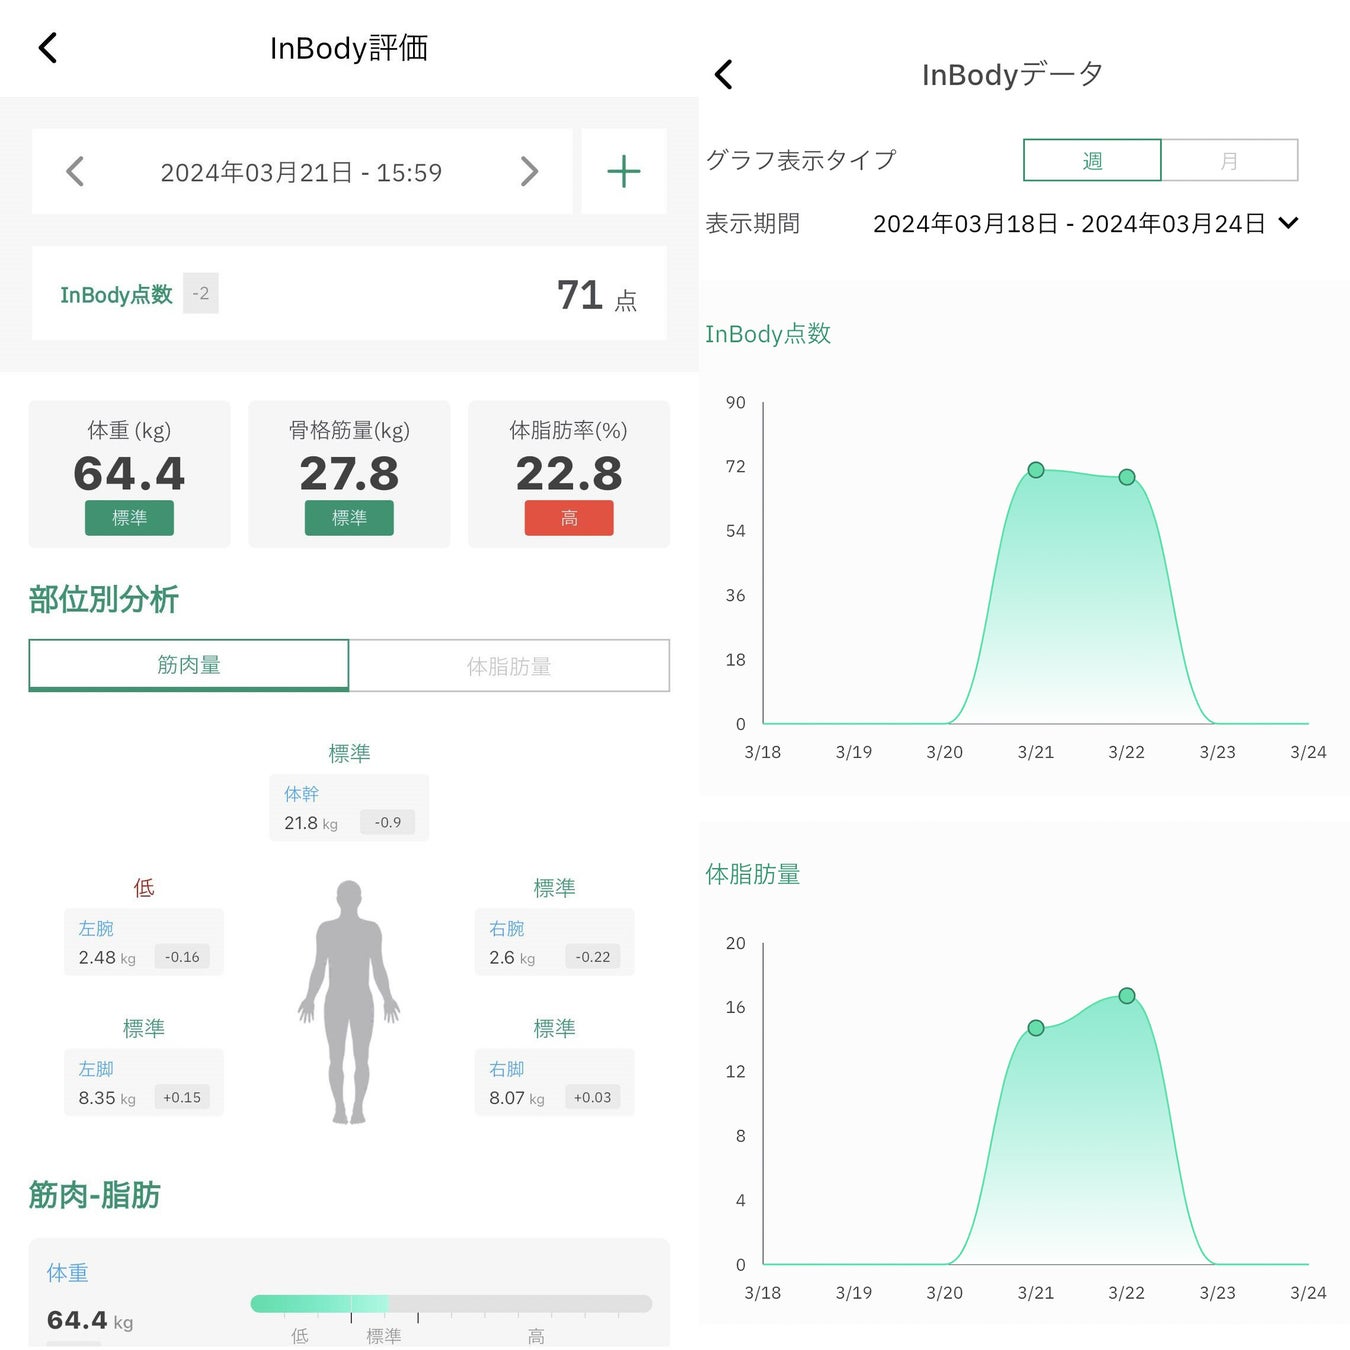Add a new InBody record

[624, 171]
